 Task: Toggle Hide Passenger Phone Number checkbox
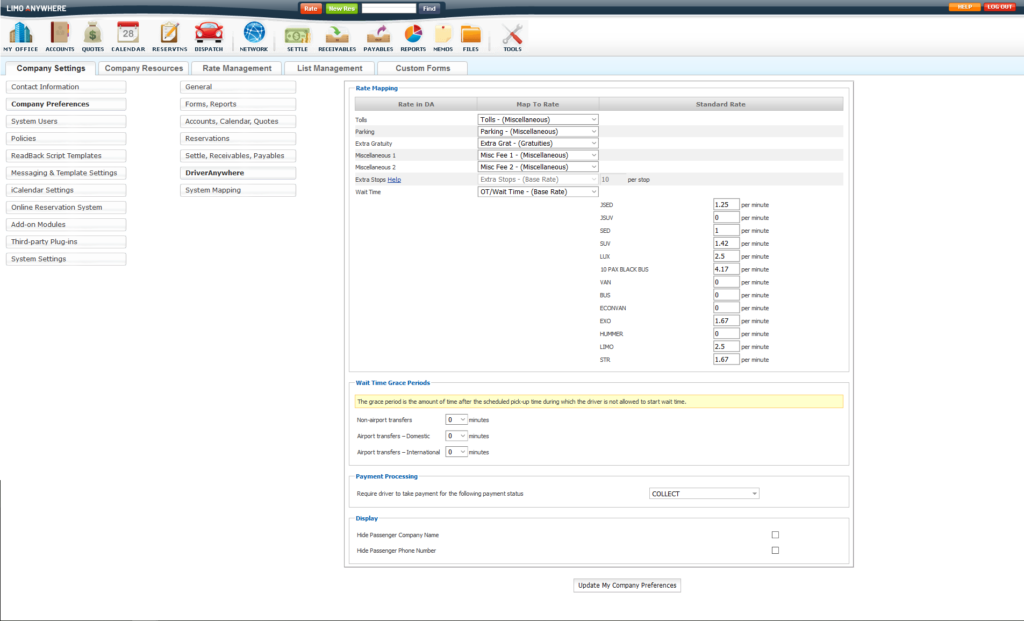[x=775, y=551]
